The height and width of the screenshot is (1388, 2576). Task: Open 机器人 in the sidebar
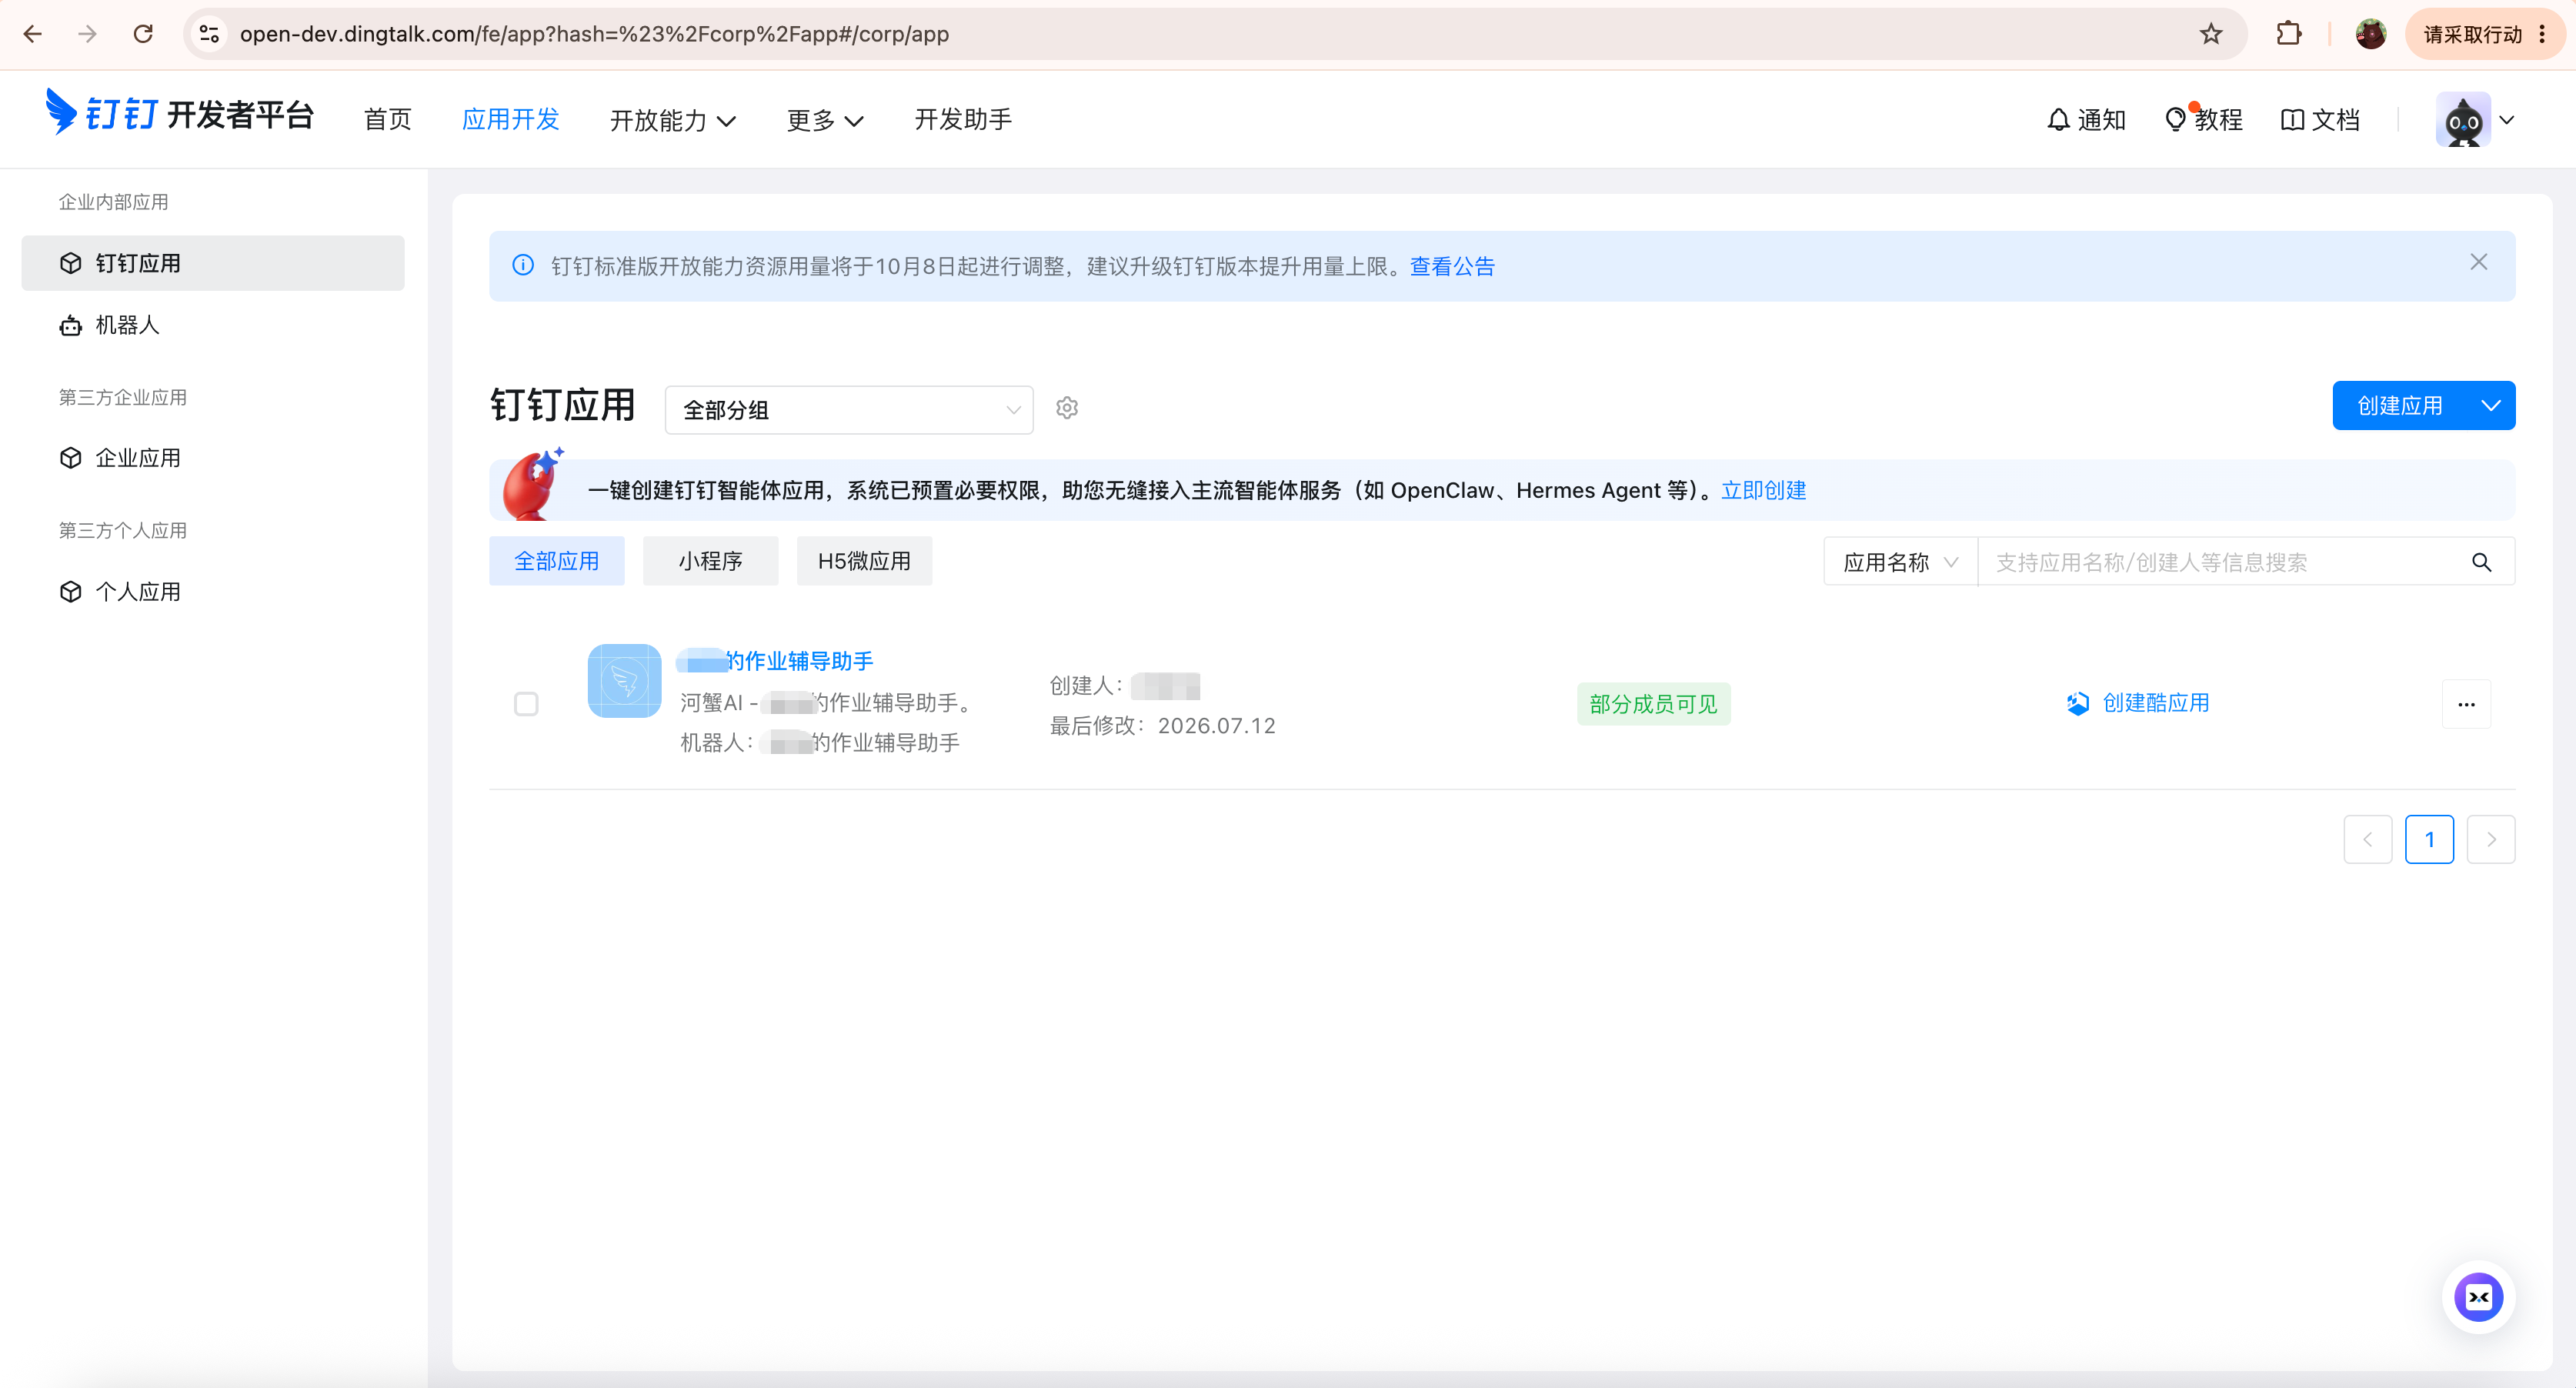[213, 325]
